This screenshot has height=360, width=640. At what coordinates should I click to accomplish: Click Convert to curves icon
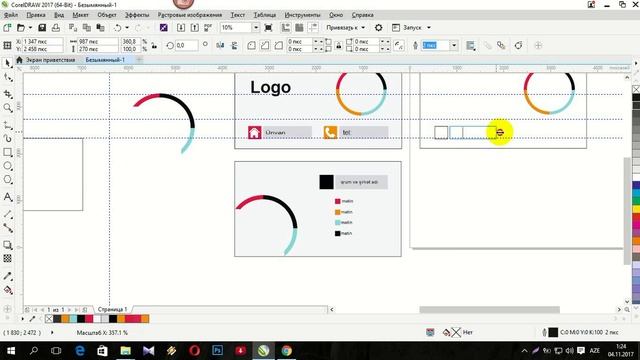(x=518, y=45)
